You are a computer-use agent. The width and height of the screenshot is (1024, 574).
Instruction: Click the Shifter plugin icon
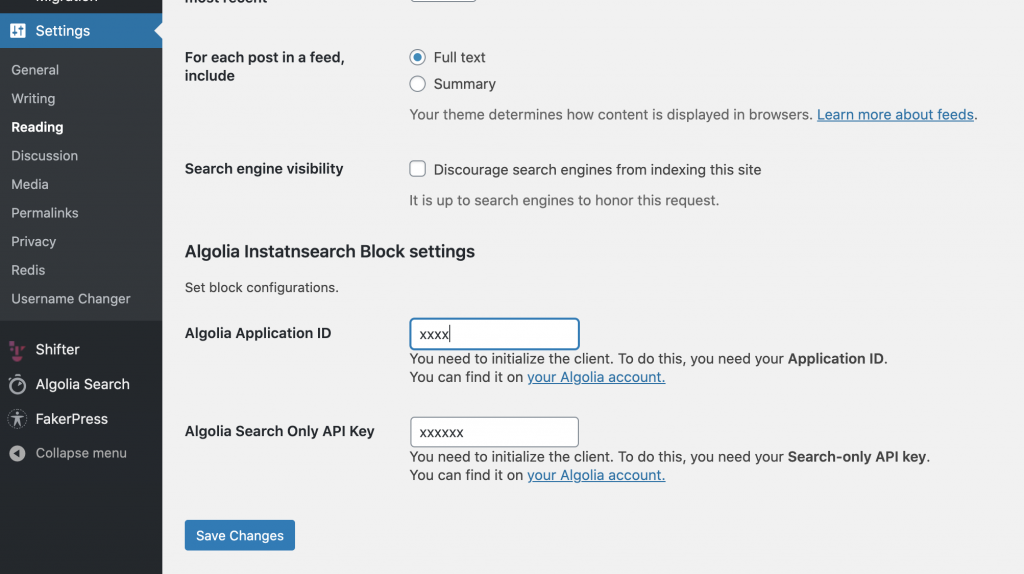[x=18, y=350]
